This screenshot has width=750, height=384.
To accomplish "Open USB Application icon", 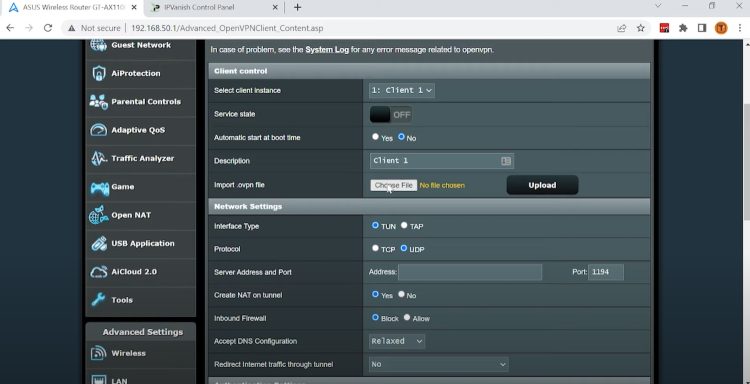I will tap(99, 243).
